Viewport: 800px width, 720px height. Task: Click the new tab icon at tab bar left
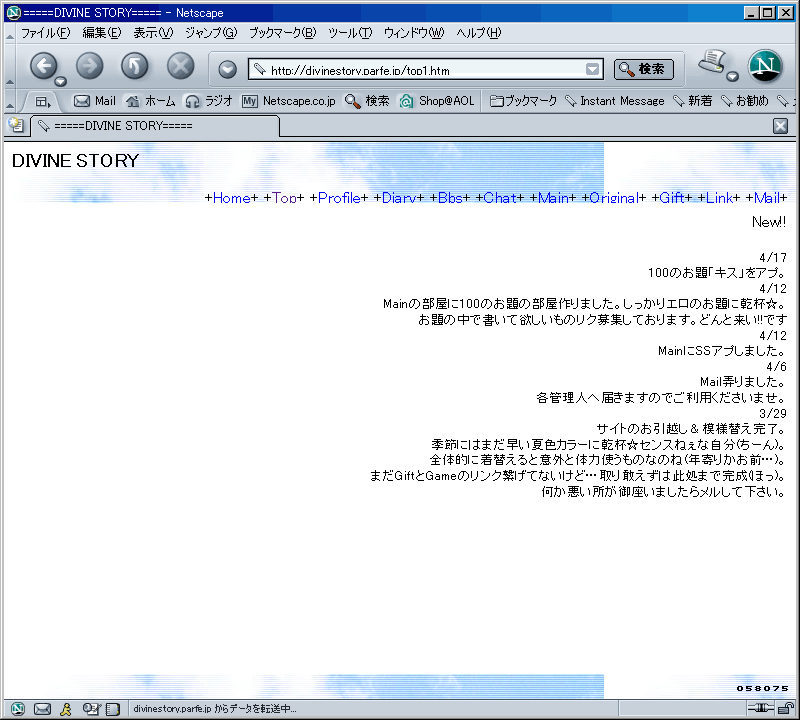pos(16,126)
